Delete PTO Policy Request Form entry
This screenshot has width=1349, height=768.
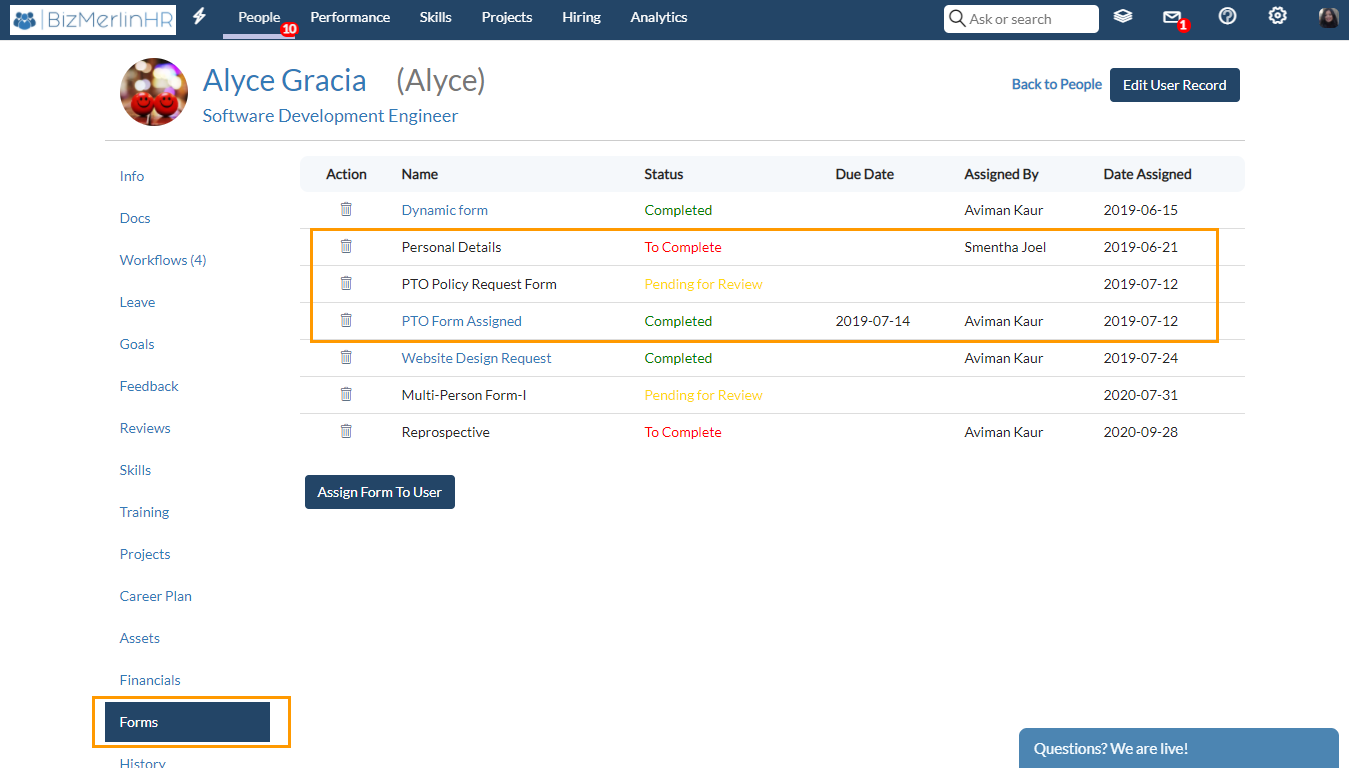click(346, 284)
